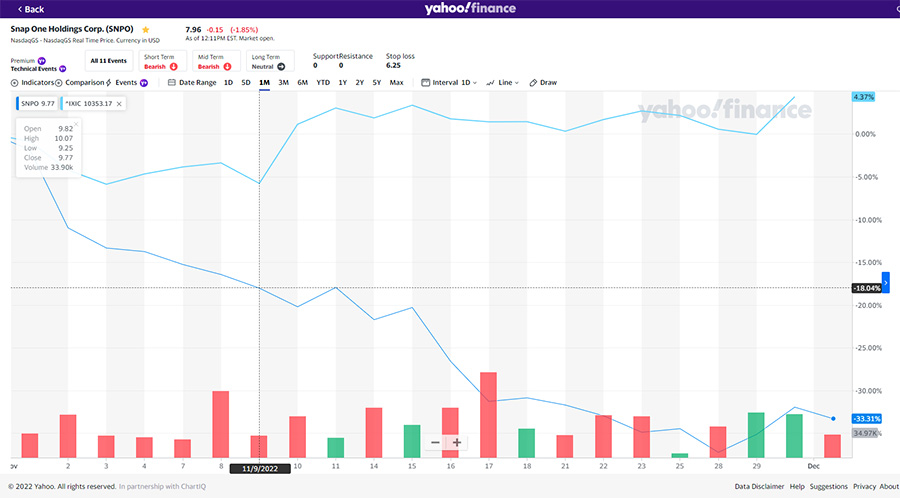Select the 3M date range

[x=284, y=83]
